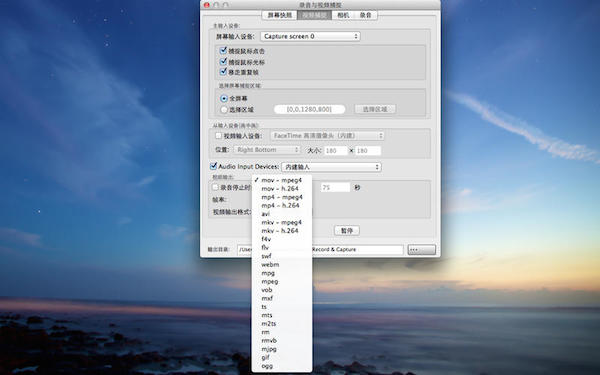Image resolution: width=600 pixels, height=375 pixels.
Task: Choose "mov - h.264" from list
Action: (282, 188)
